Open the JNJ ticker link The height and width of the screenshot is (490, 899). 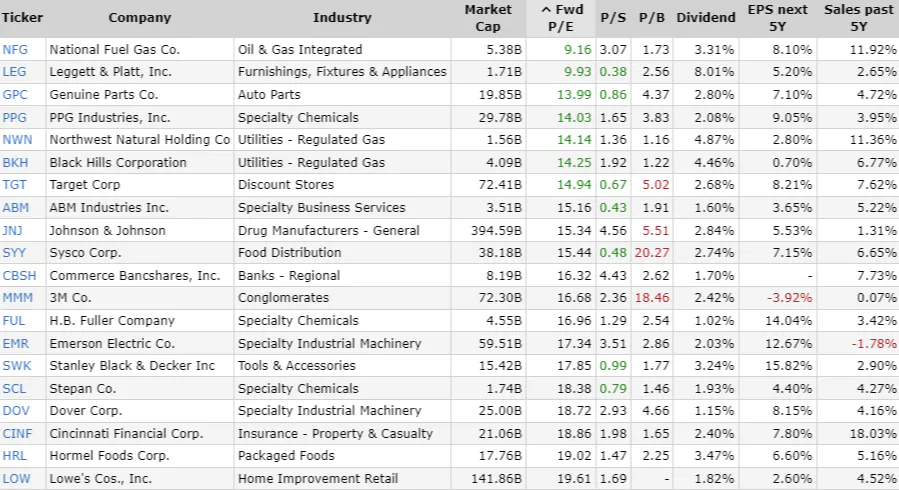pos(12,231)
